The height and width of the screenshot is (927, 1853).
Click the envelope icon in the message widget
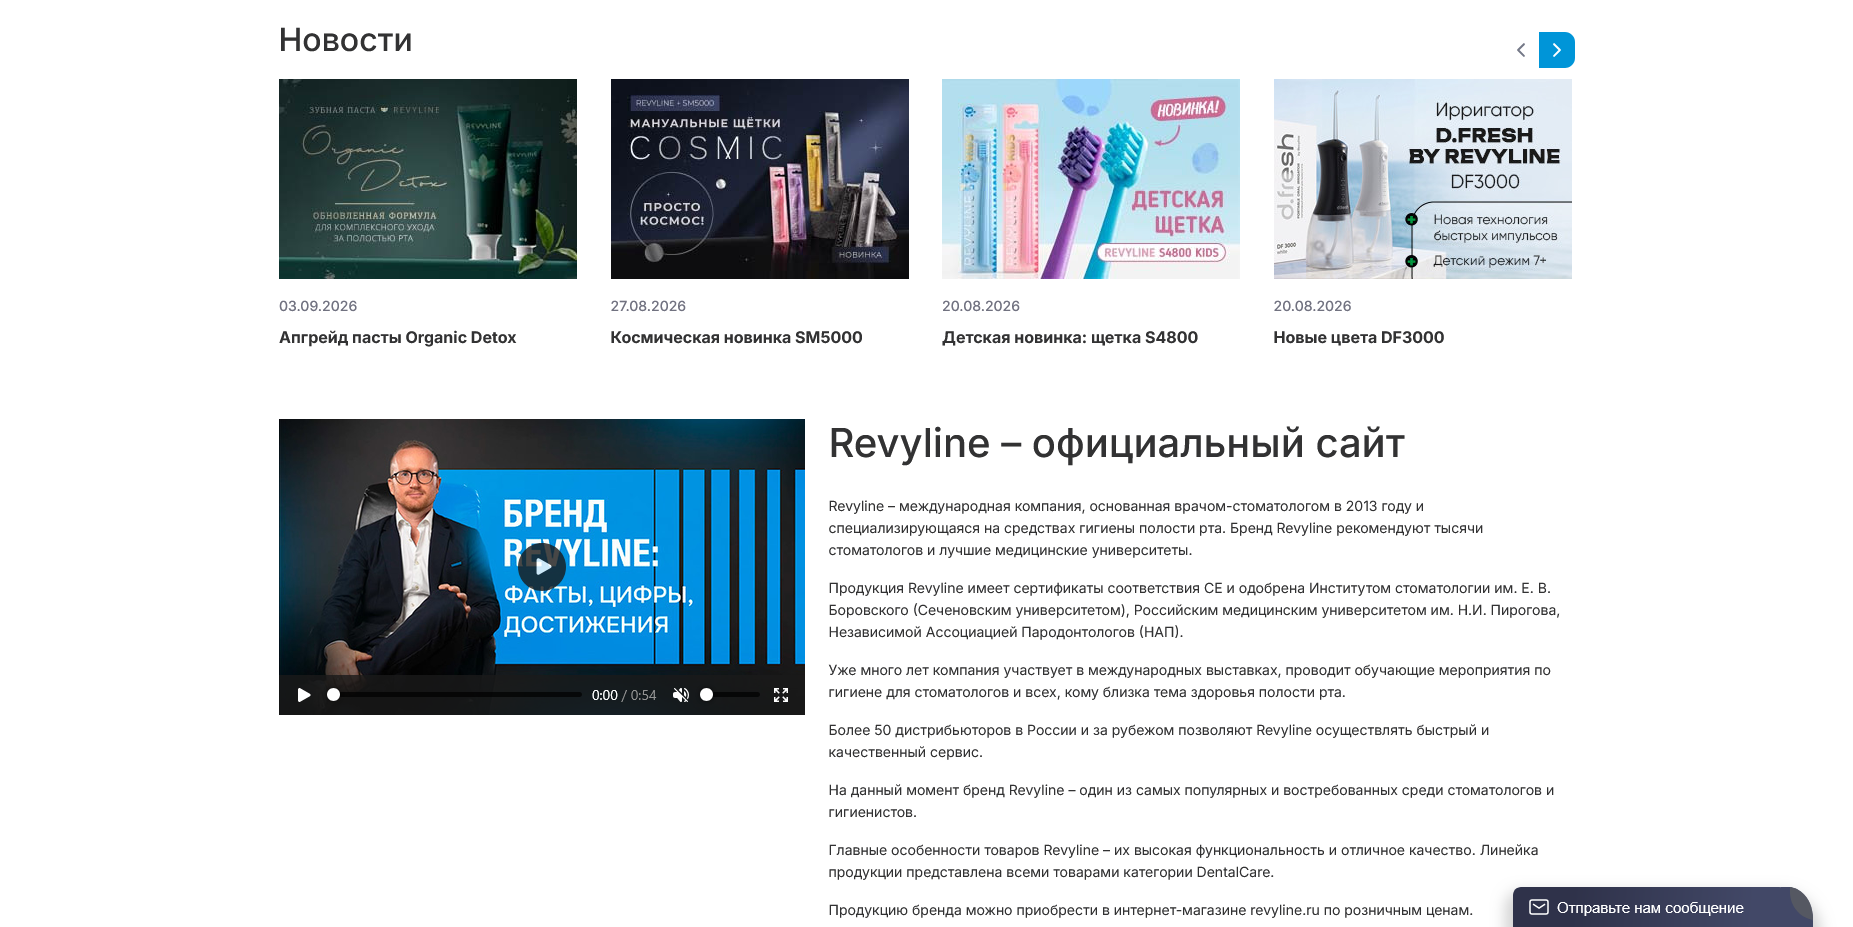point(1539,907)
